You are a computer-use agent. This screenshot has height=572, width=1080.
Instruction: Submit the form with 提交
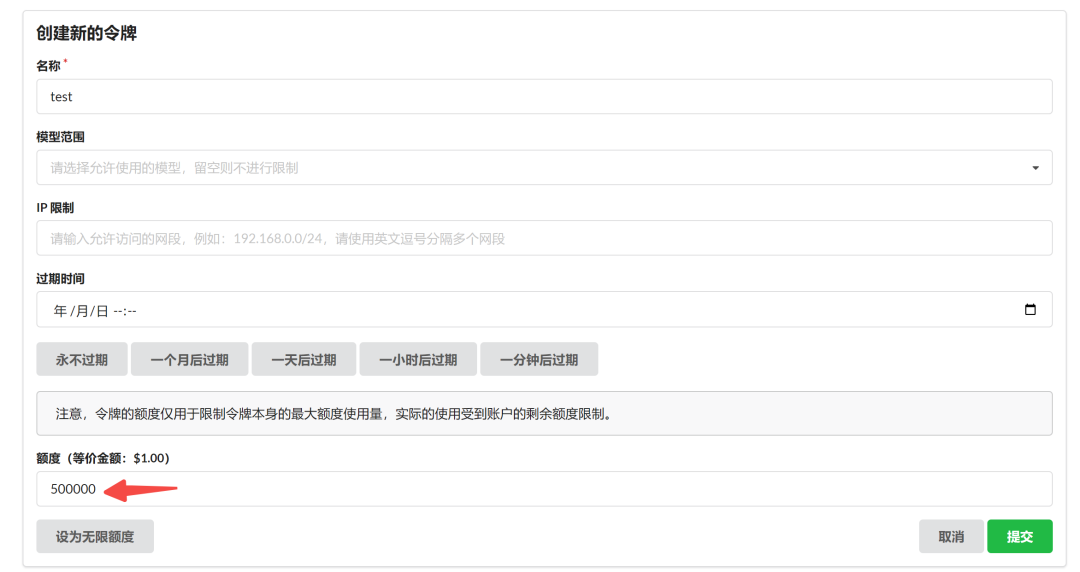[1019, 536]
